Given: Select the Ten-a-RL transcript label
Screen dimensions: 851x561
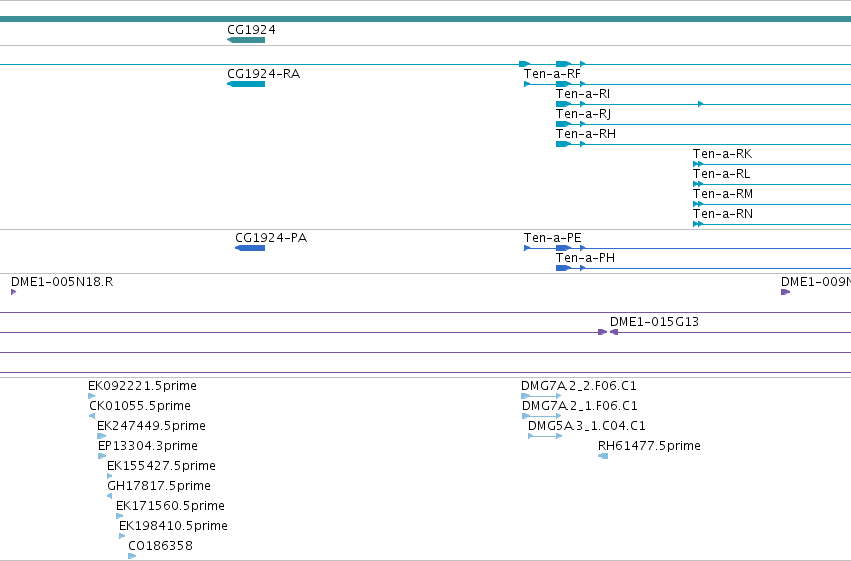Looking at the screenshot, I should (721, 174).
